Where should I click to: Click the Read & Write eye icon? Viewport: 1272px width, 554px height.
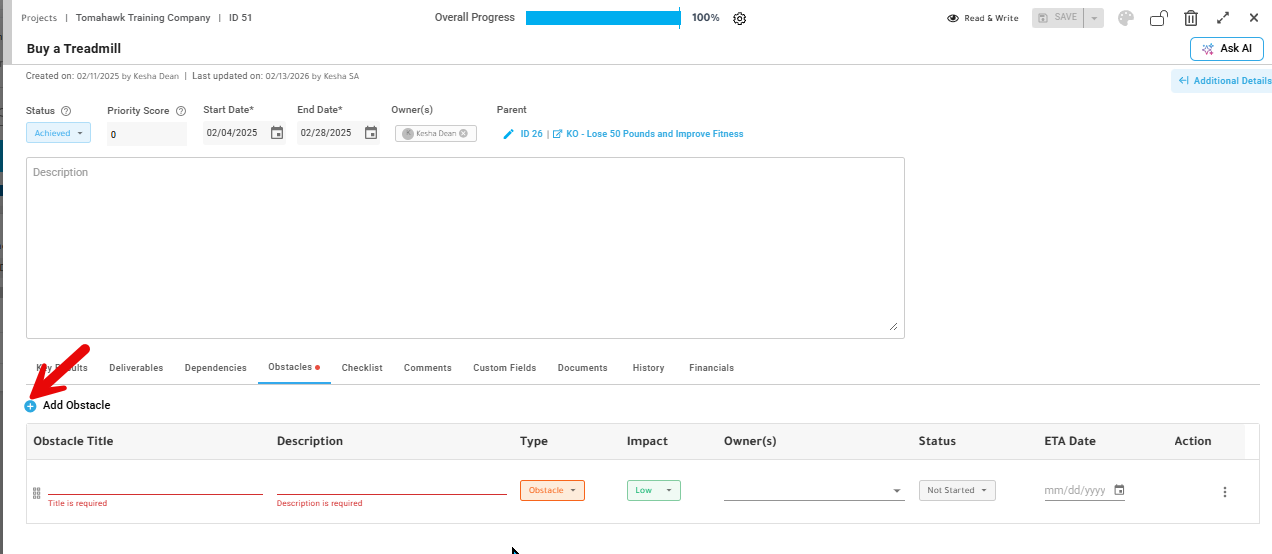pos(953,18)
